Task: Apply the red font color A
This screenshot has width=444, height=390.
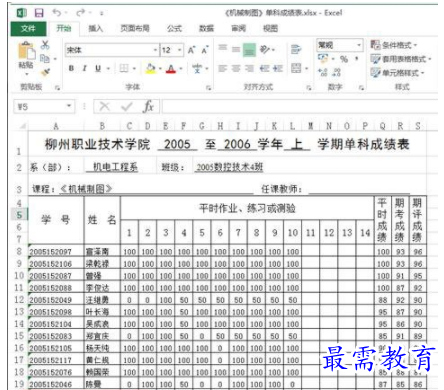Action: pyautogui.click(x=171, y=68)
